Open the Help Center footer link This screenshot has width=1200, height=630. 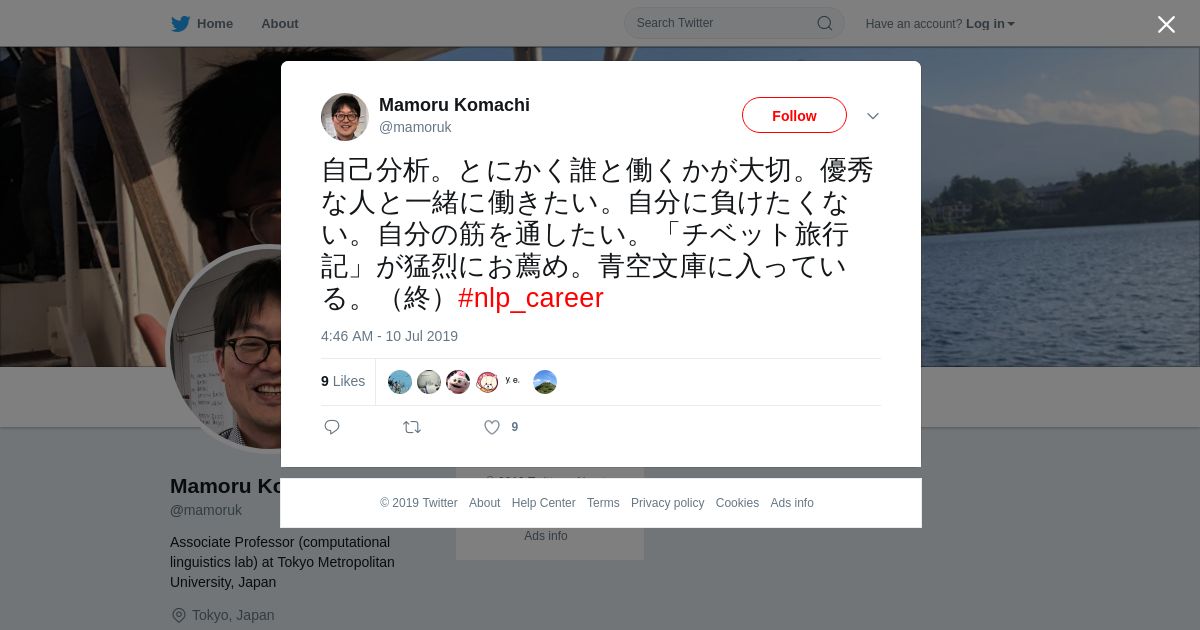543,503
